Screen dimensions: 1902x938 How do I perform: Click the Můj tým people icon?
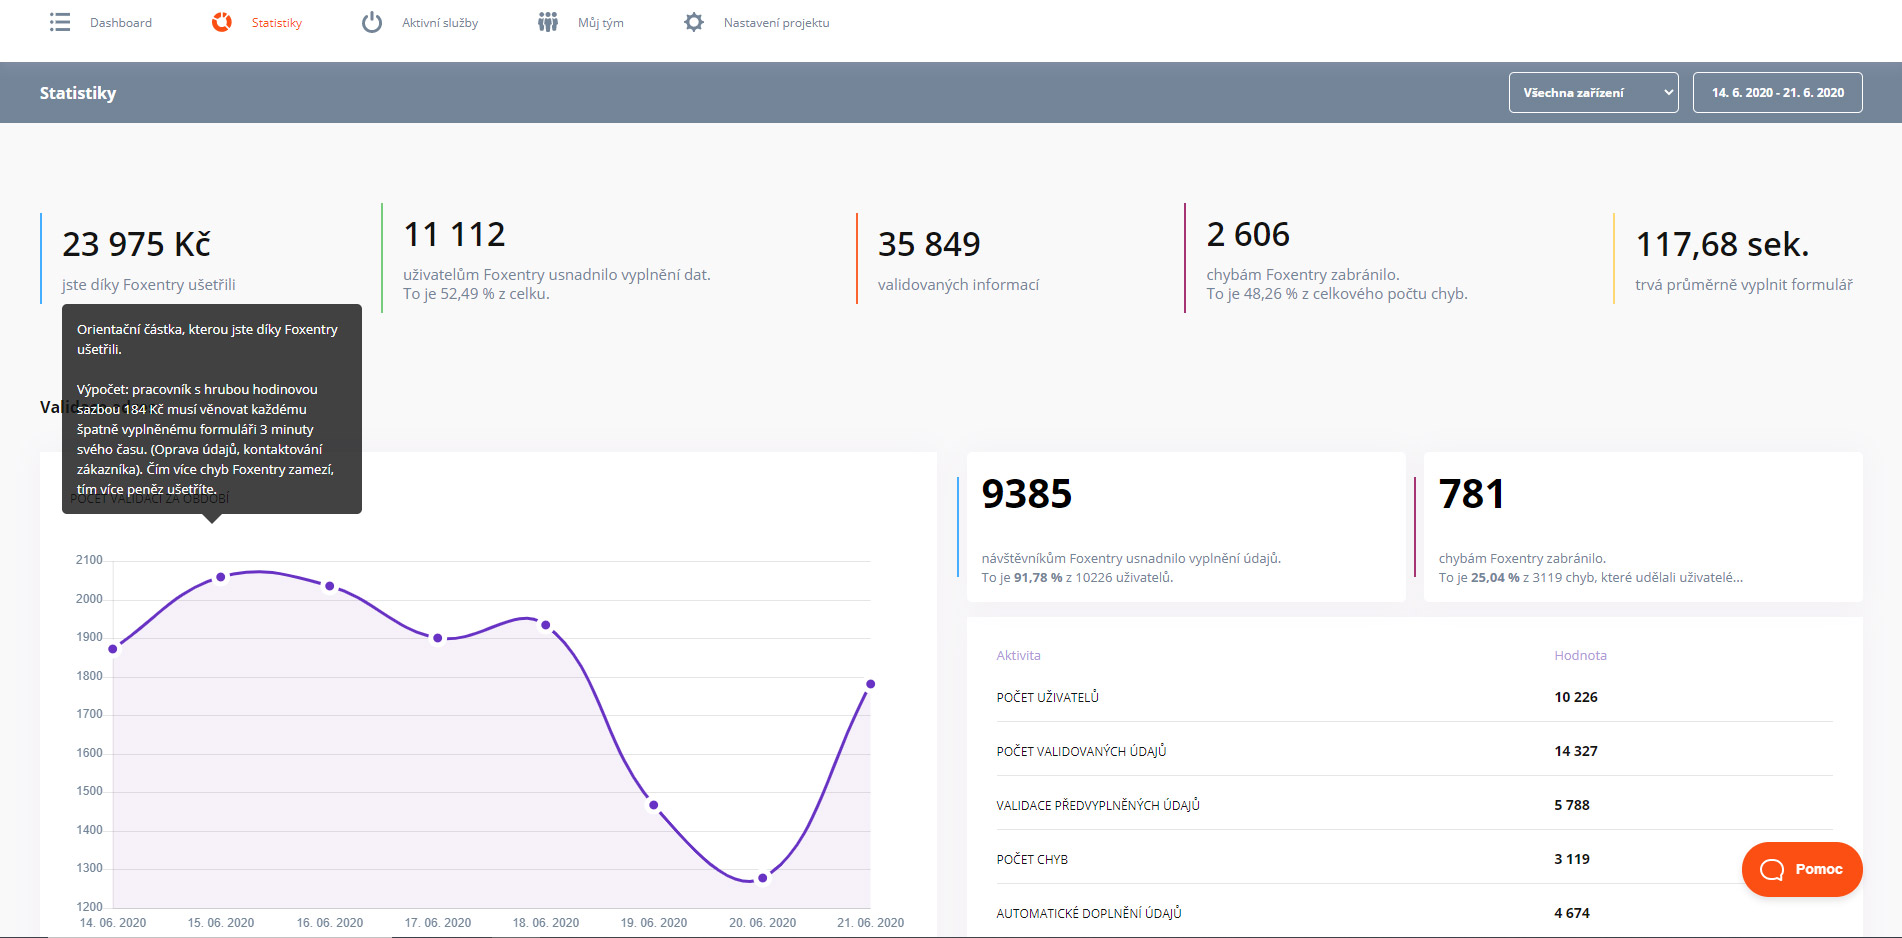548,22
